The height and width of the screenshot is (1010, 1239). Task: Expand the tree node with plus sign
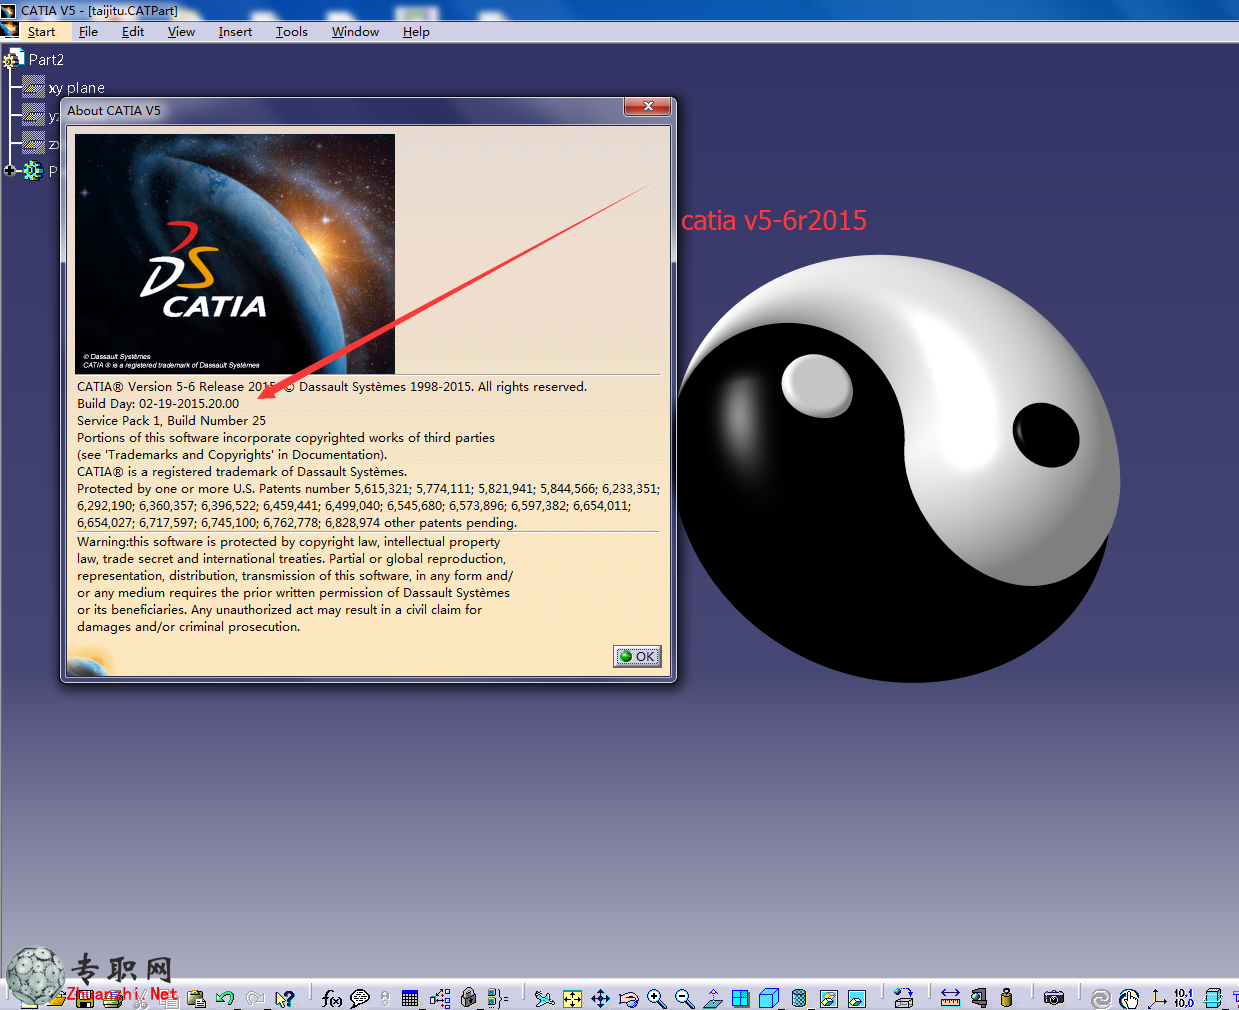tap(9, 171)
